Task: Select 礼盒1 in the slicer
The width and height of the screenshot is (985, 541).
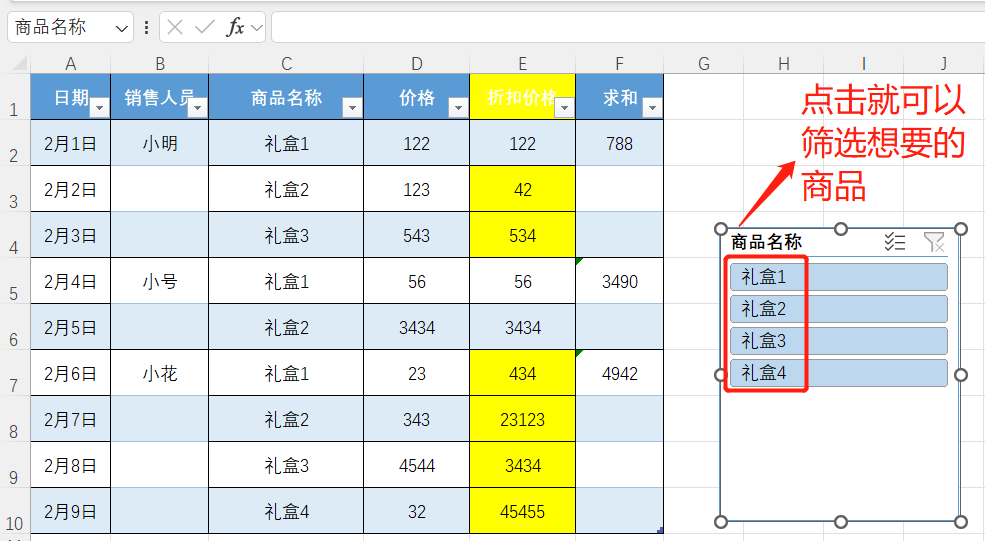Action: pyautogui.click(x=839, y=277)
